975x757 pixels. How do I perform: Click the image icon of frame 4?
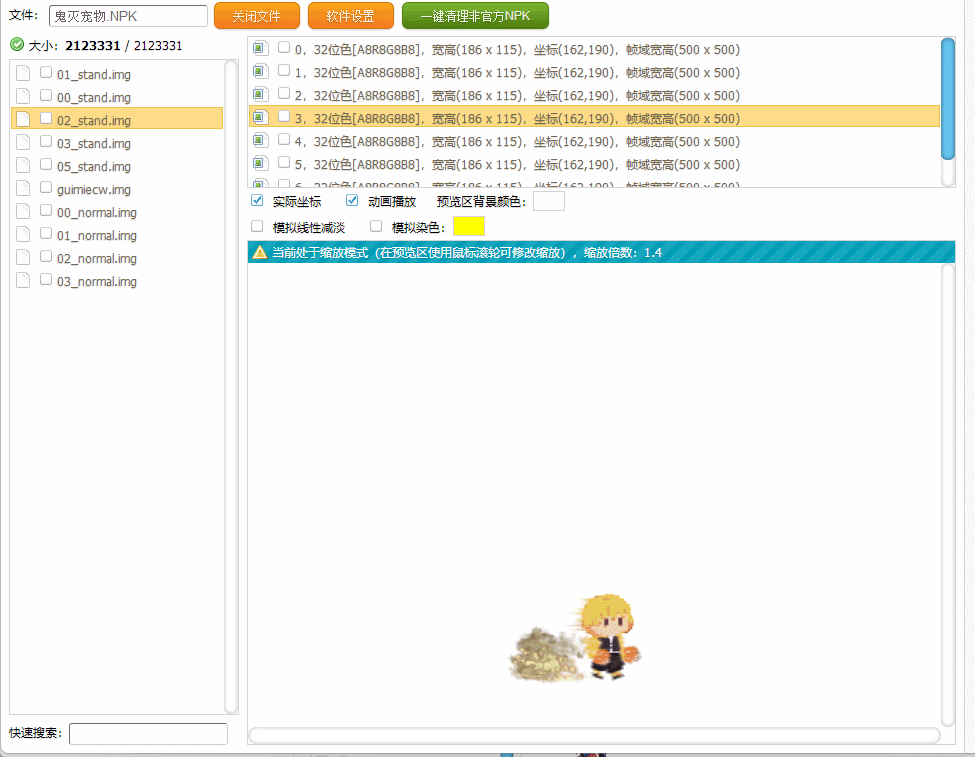[261, 140]
